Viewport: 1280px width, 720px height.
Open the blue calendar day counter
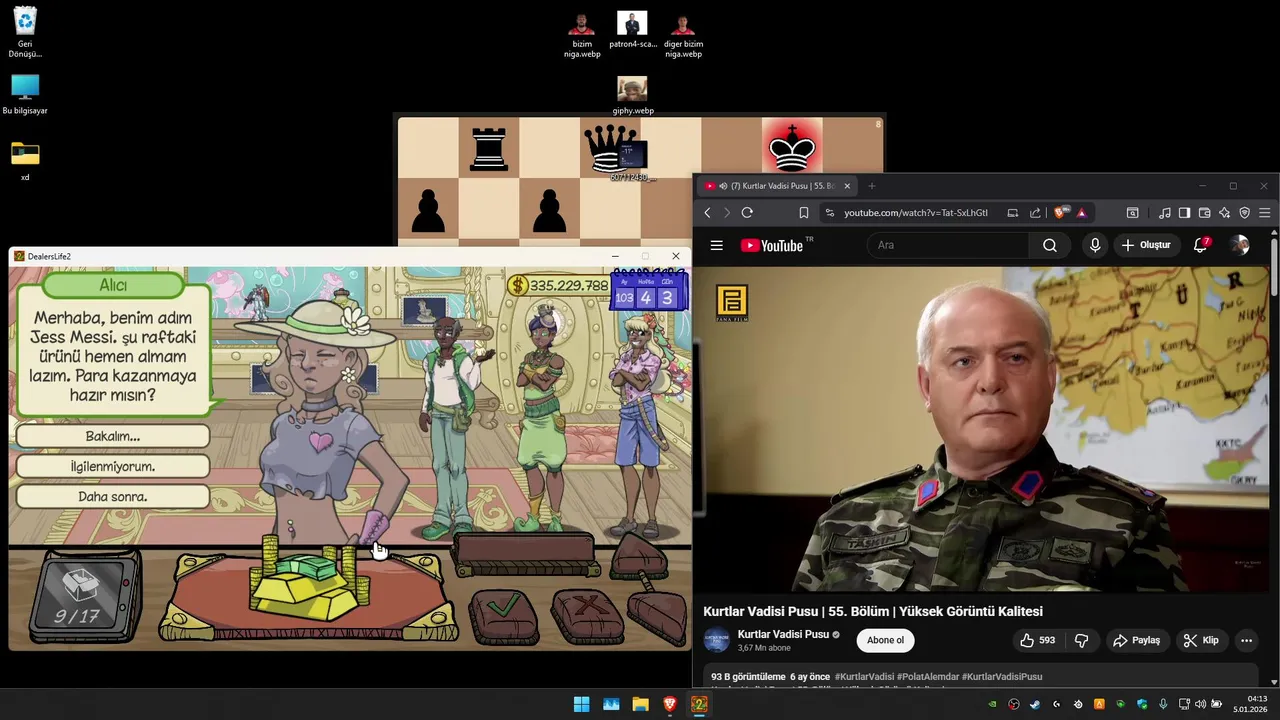(647, 291)
